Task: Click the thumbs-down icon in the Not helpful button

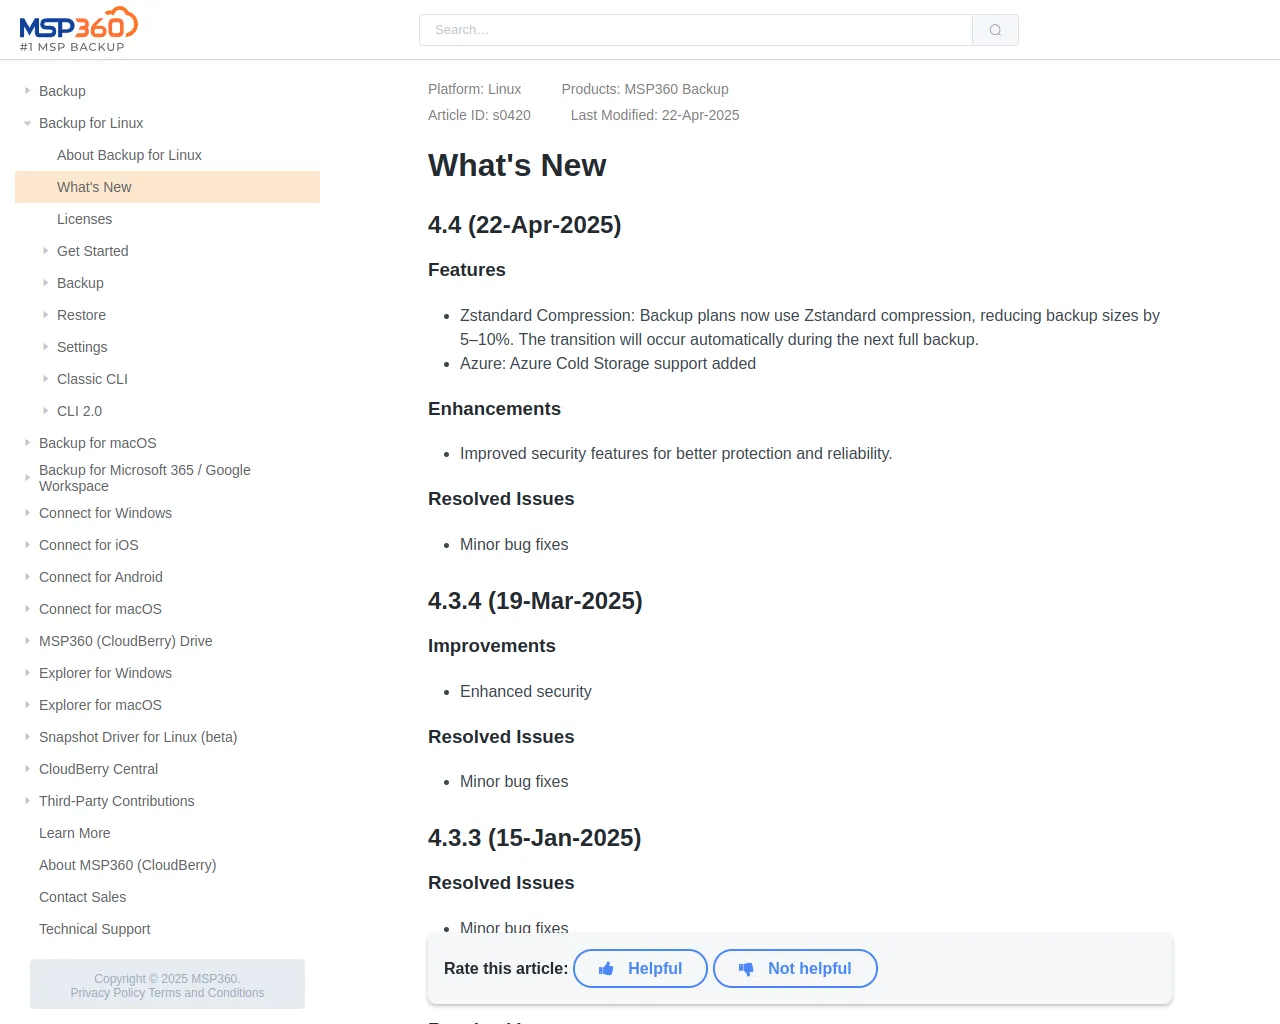Action: pos(746,969)
